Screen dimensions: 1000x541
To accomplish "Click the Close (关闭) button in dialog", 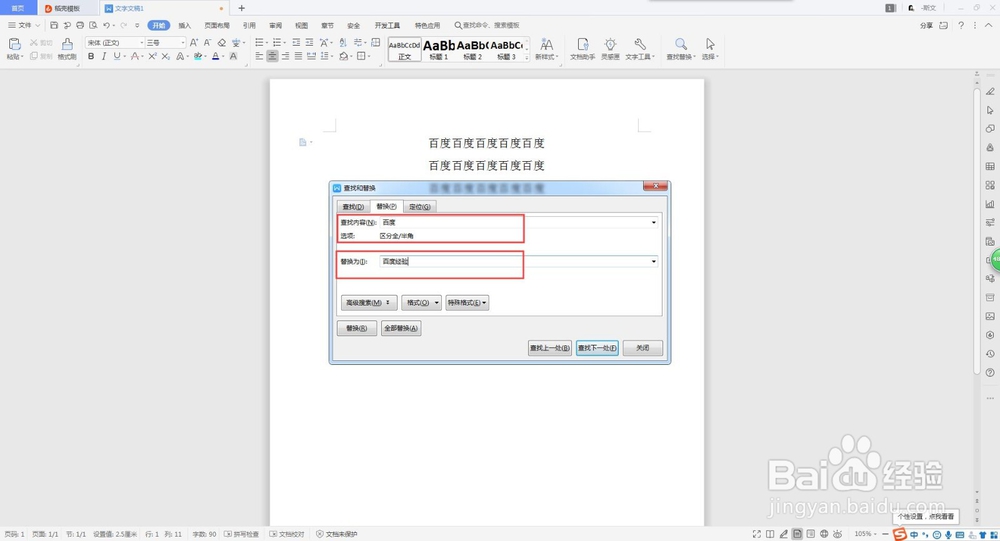I will [x=643, y=348].
